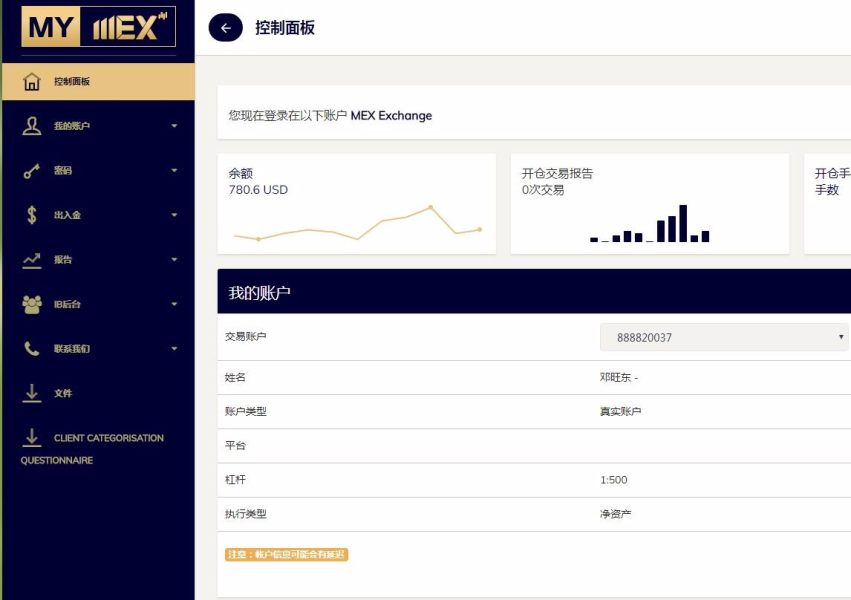This screenshot has height=600, width=851.
Task: Click the group icon for IB后台
Action: click(32, 304)
